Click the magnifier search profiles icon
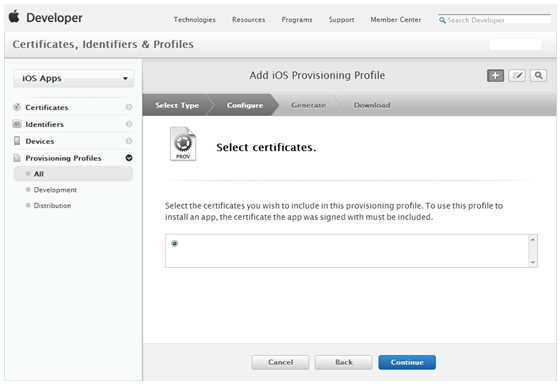The width and height of the screenshot is (560, 384). point(538,75)
